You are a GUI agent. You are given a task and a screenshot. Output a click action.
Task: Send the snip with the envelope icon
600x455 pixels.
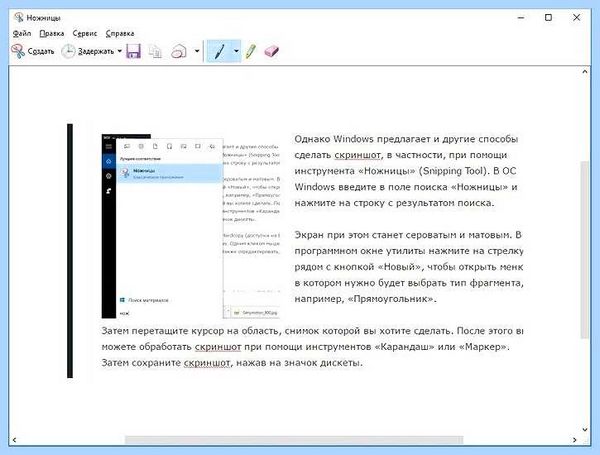tap(179, 51)
